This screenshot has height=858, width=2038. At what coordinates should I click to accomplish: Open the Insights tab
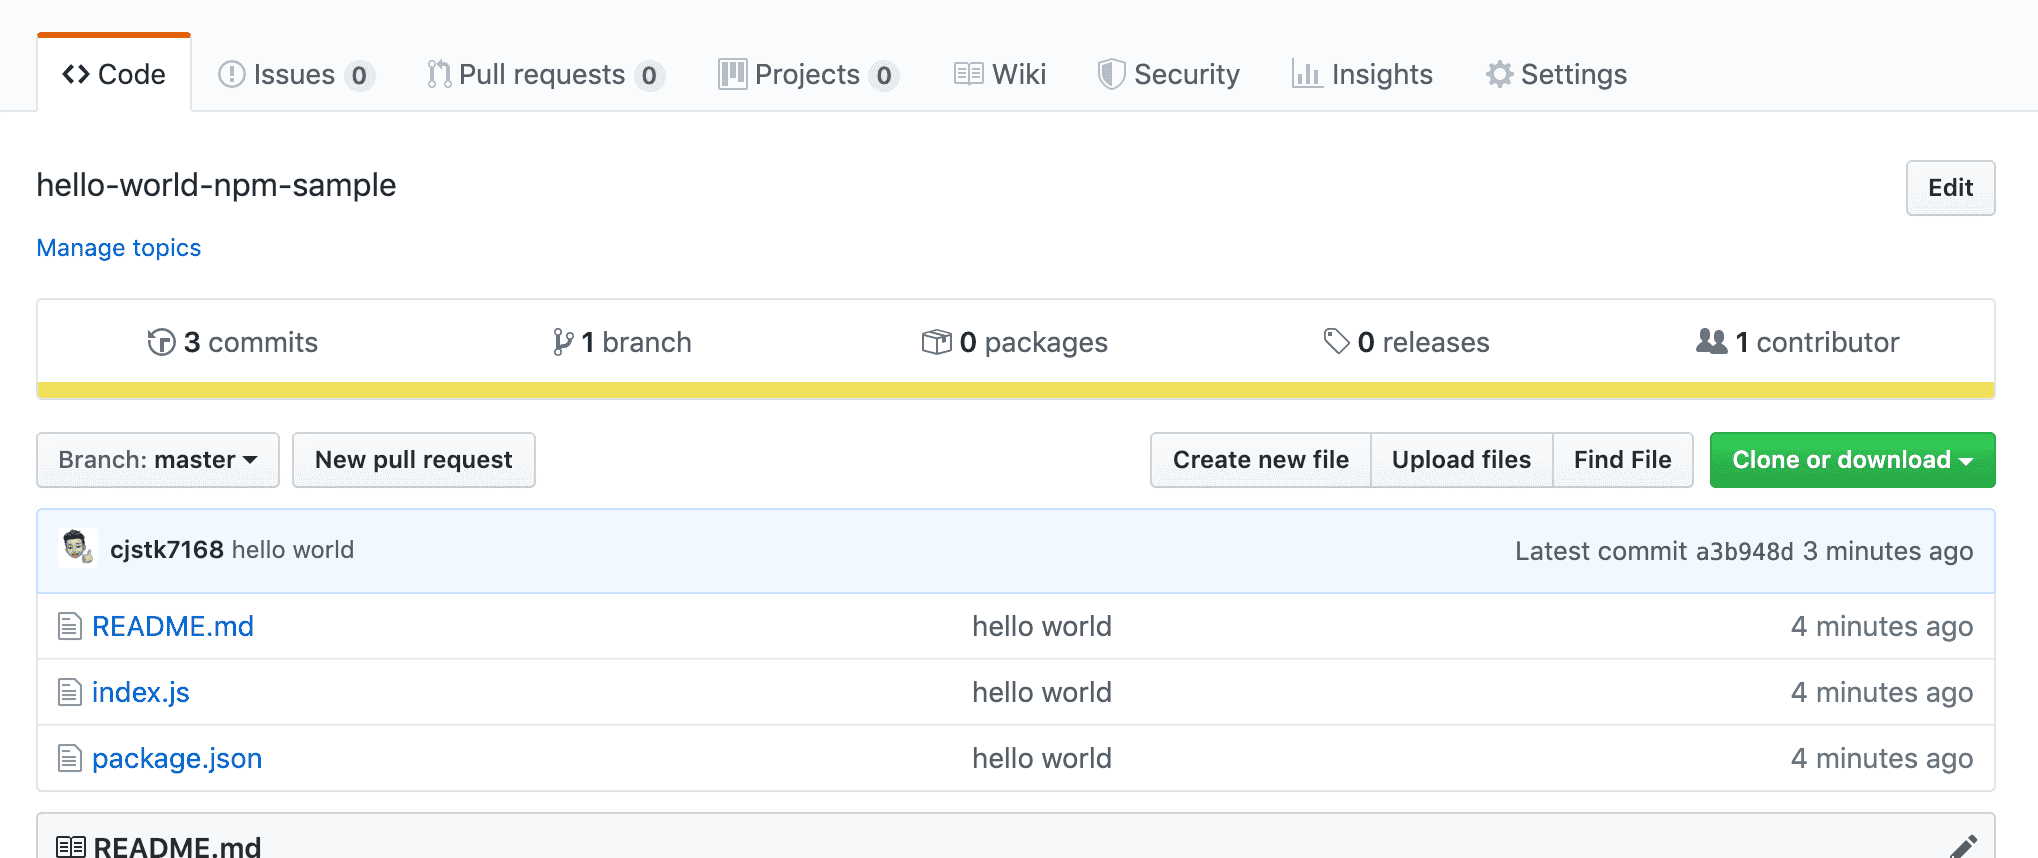pos(1362,75)
